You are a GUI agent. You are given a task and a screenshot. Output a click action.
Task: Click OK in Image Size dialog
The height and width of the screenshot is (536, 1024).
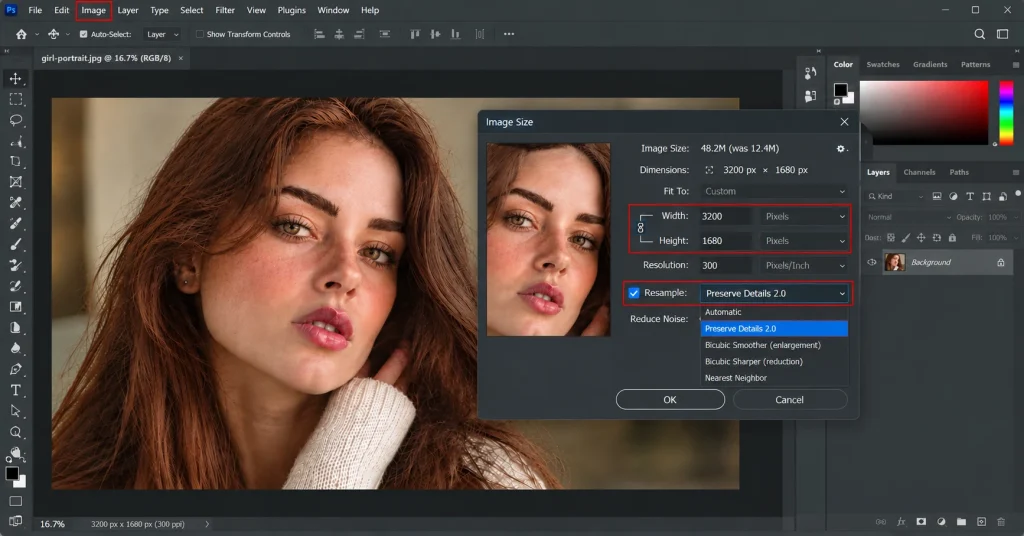click(670, 400)
